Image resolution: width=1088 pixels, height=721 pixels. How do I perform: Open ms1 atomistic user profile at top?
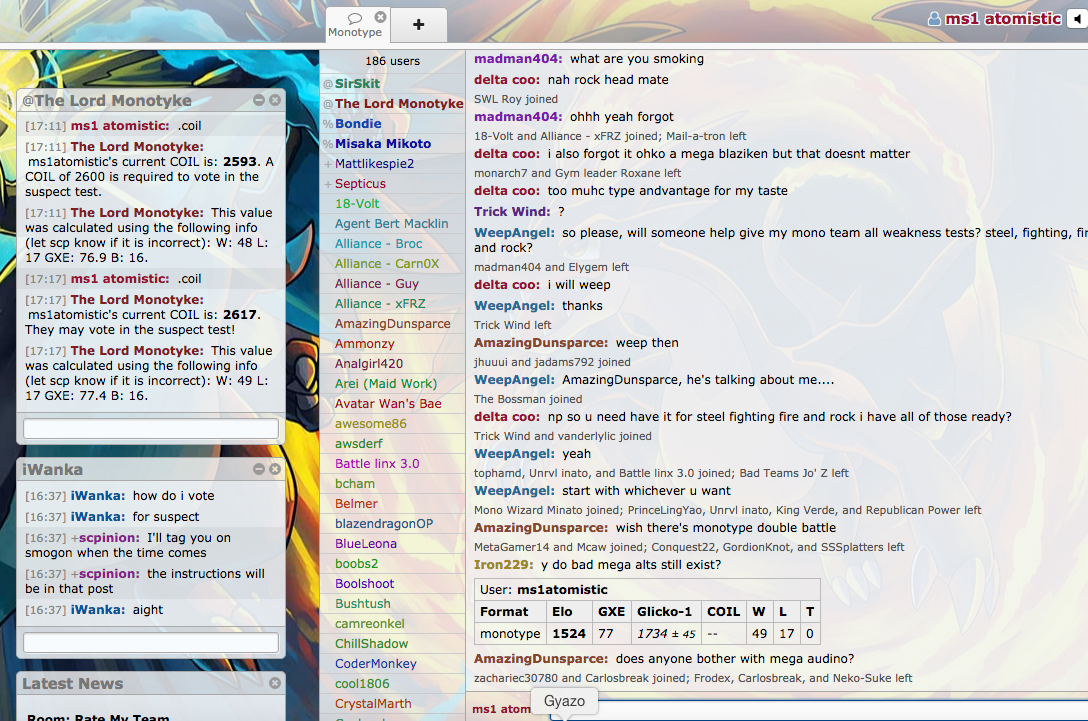coord(995,19)
